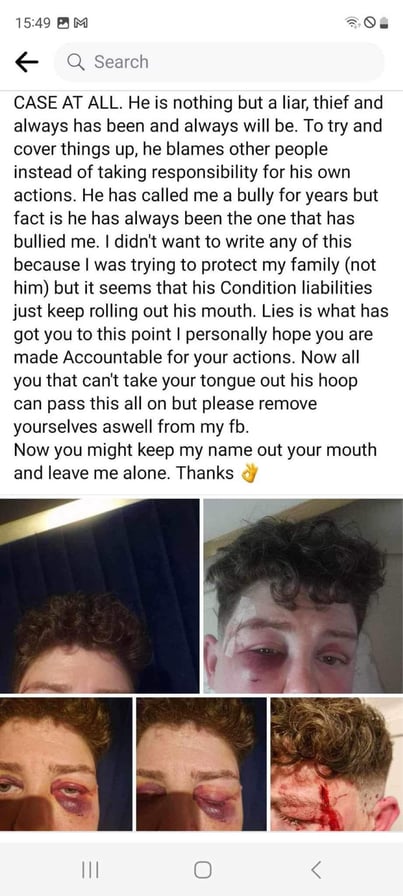Image resolution: width=403 pixels, height=896 pixels.
Task: Tap the line 'Now you might keep my name'
Action: coord(195,449)
